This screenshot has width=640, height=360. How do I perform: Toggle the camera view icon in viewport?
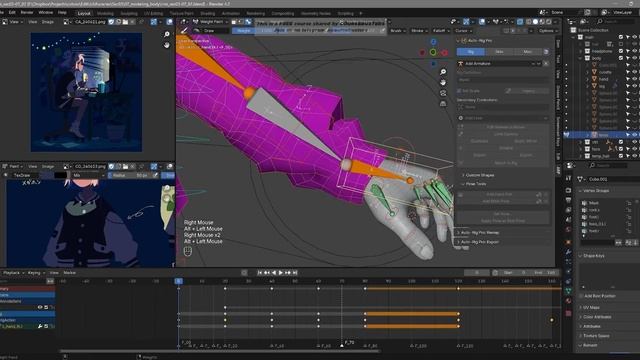(443, 93)
